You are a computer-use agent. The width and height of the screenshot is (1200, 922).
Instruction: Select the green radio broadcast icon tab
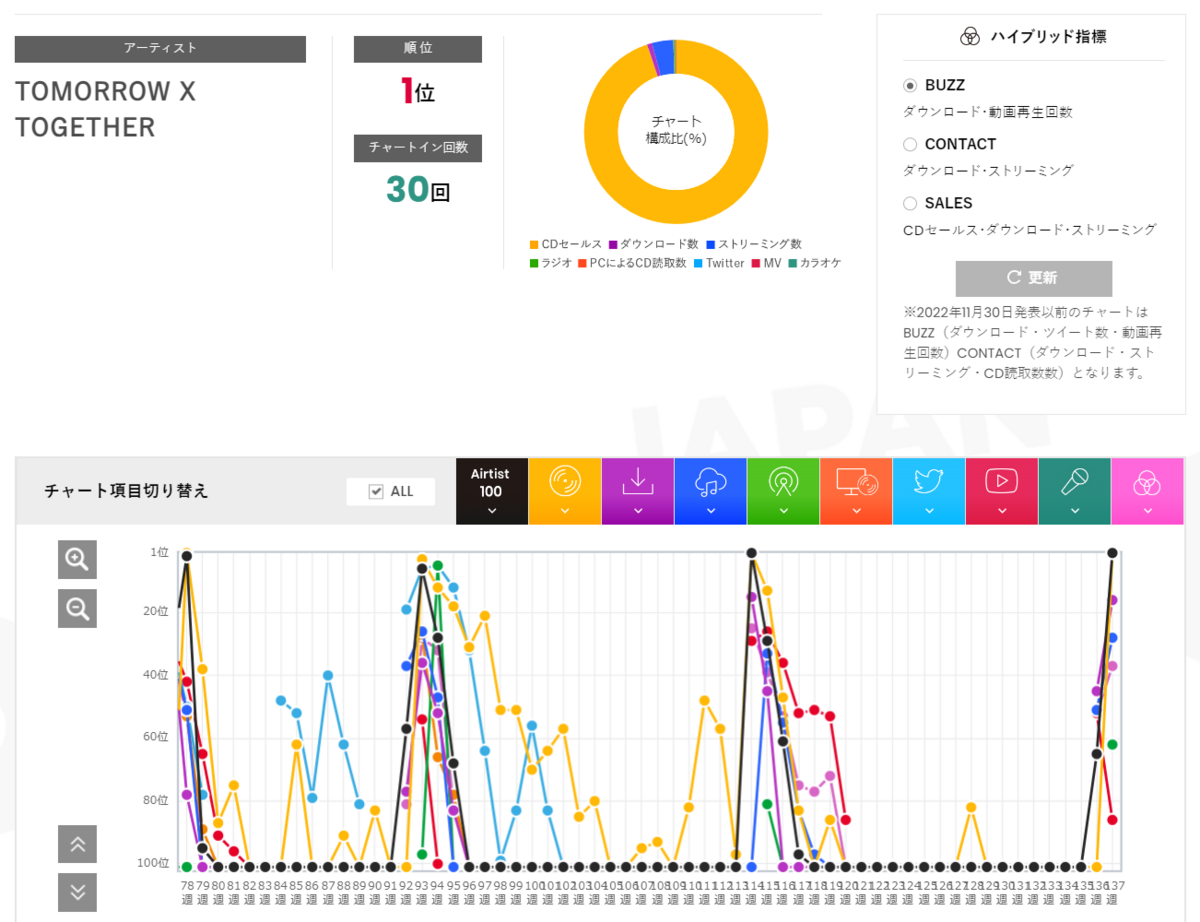[783, 491]
